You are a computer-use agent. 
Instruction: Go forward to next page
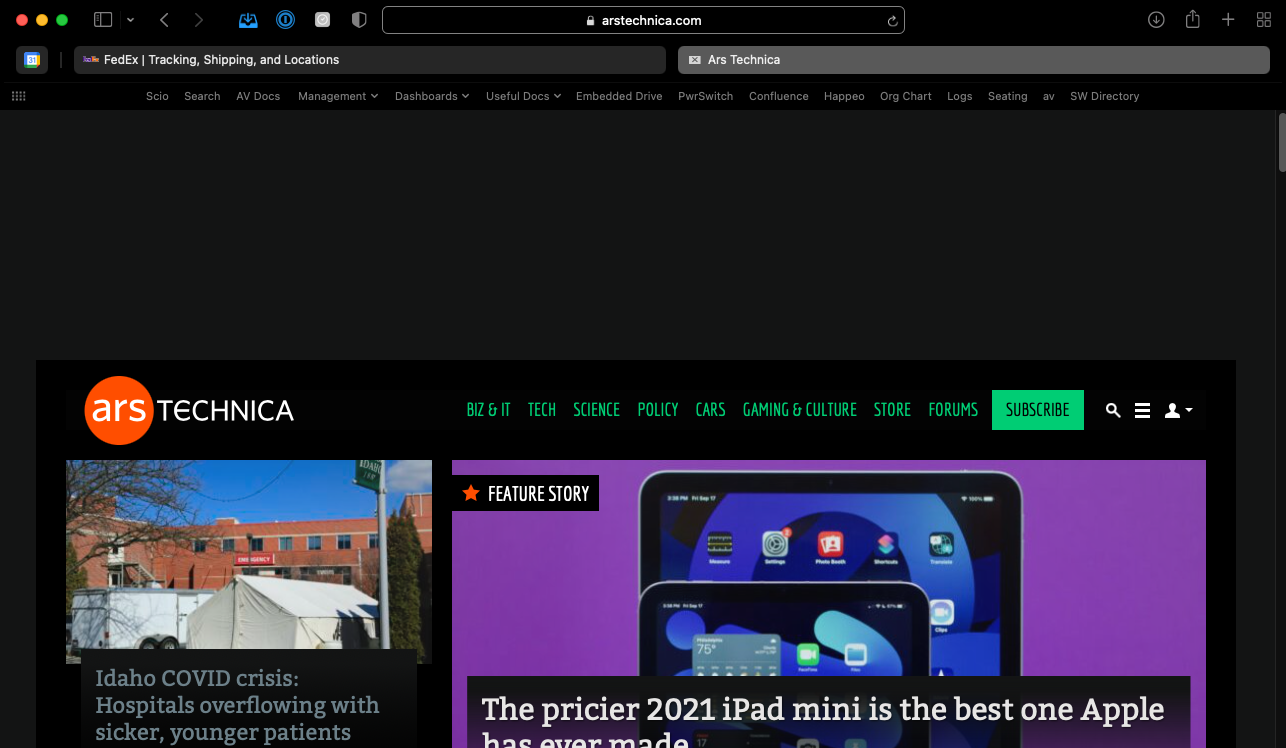click(x=198, y=20)
